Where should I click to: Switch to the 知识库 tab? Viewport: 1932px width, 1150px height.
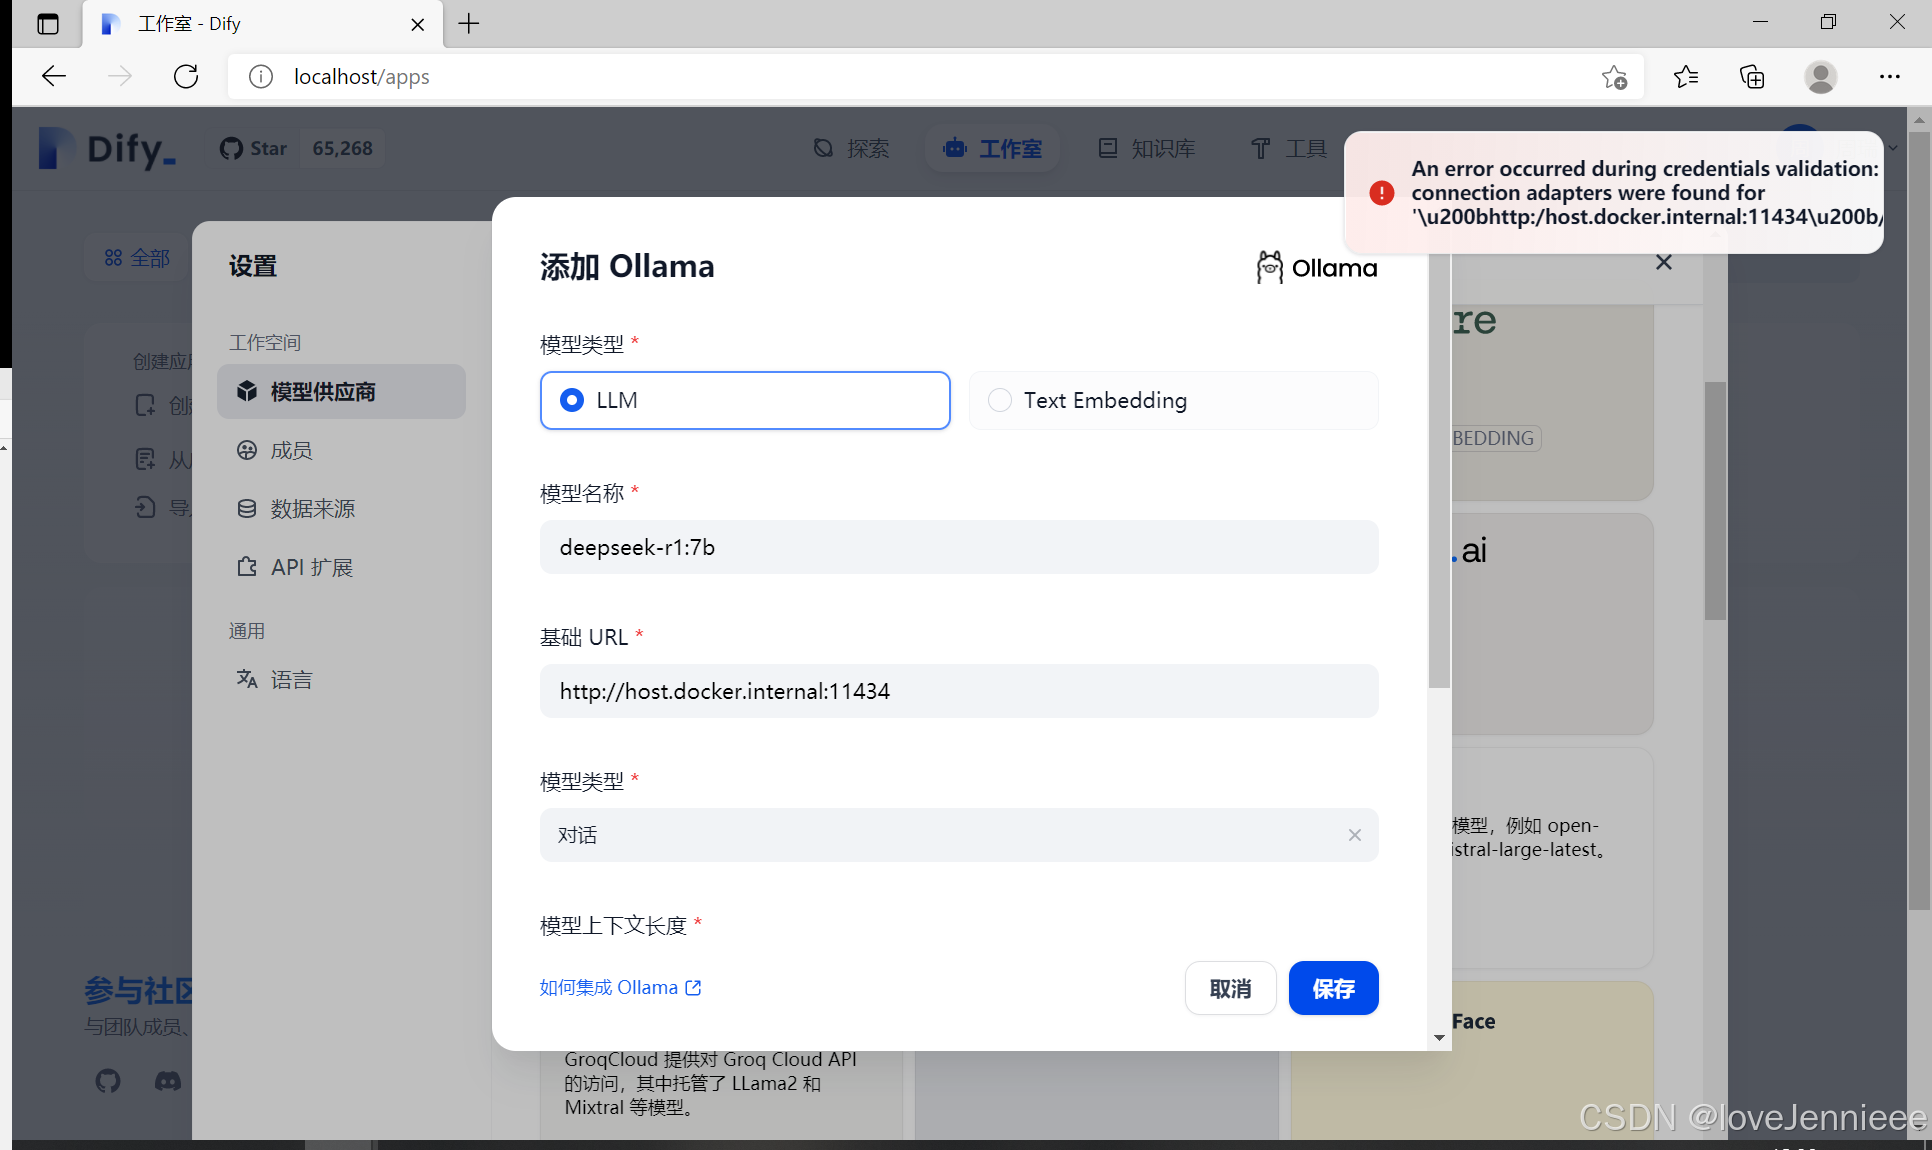point(1147,149)
